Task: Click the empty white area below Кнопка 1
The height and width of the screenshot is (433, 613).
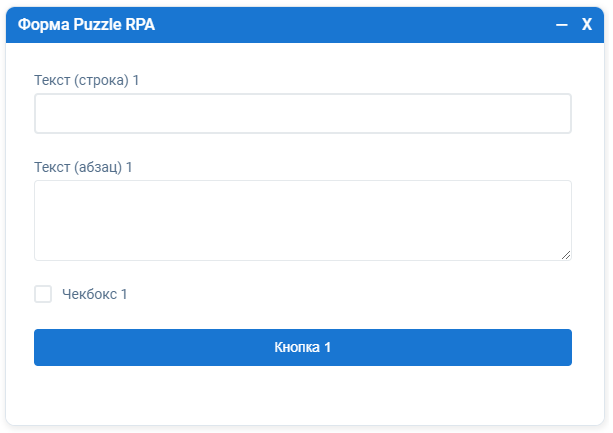Action: tap(302, 395)
